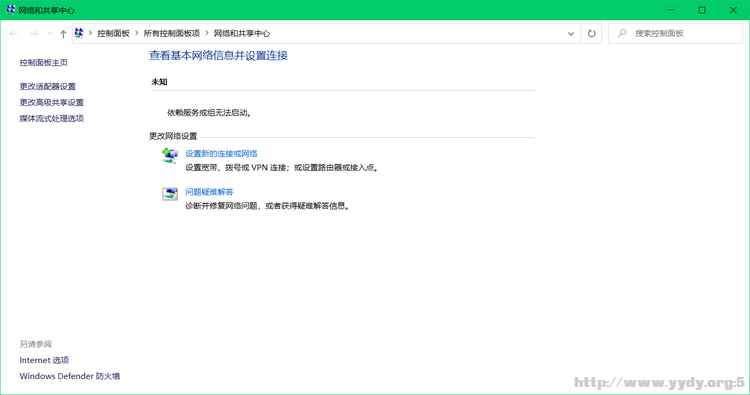Expand chevron after 所有控制面板项 breadcrumb
The image size is (750, 395).
point(207,33)
